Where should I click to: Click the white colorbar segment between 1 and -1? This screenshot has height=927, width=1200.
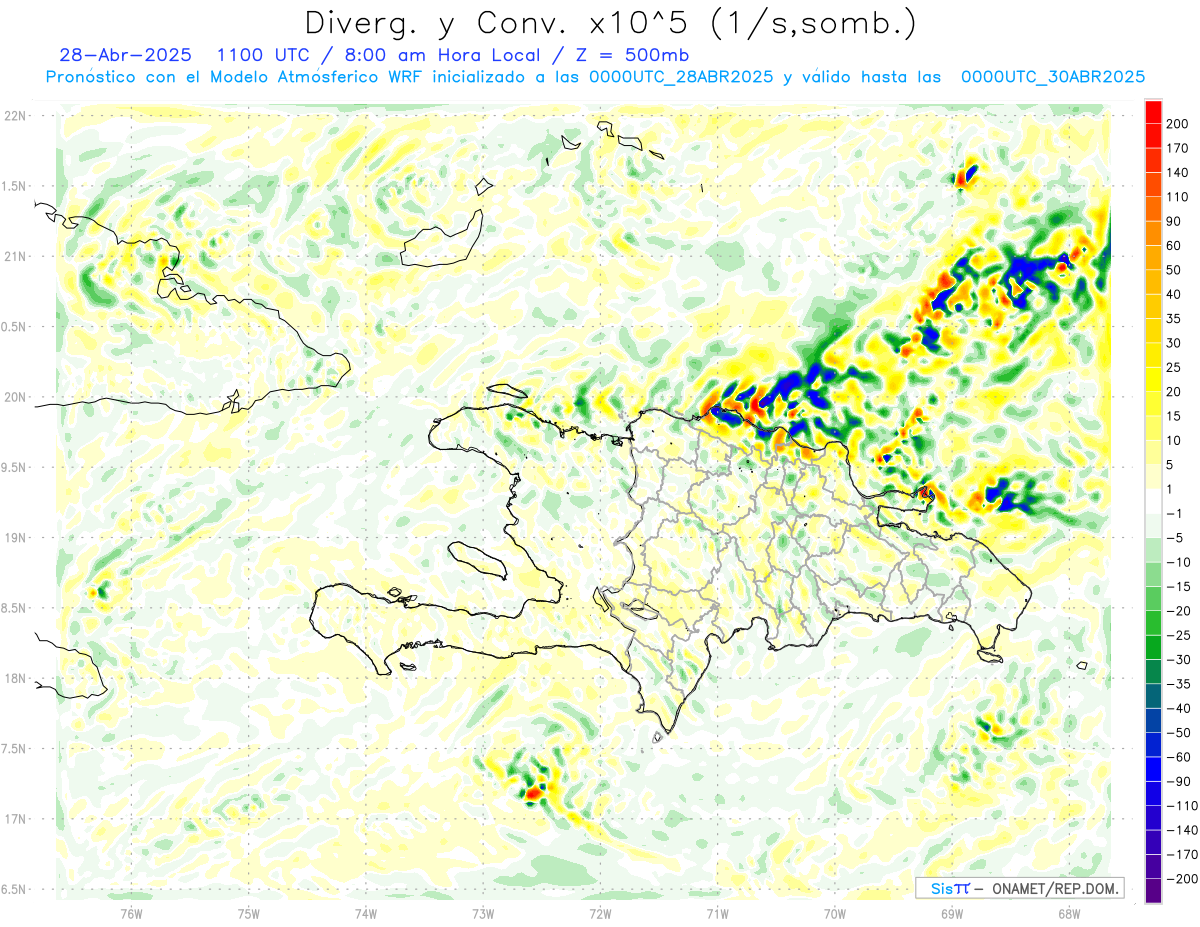pos(1153,502)
